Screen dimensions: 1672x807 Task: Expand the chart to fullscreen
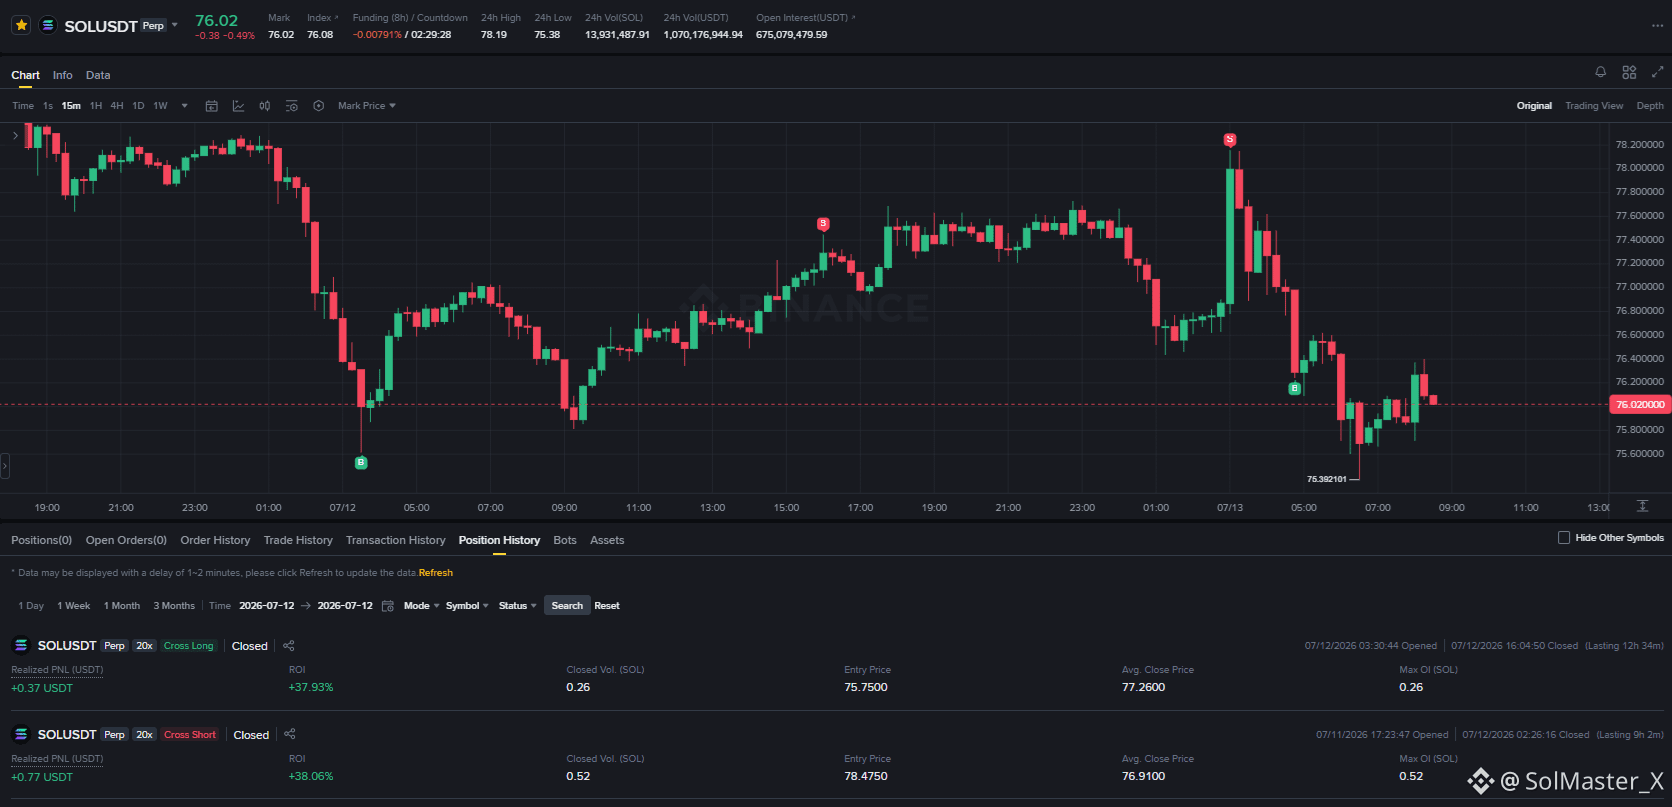1657,72
